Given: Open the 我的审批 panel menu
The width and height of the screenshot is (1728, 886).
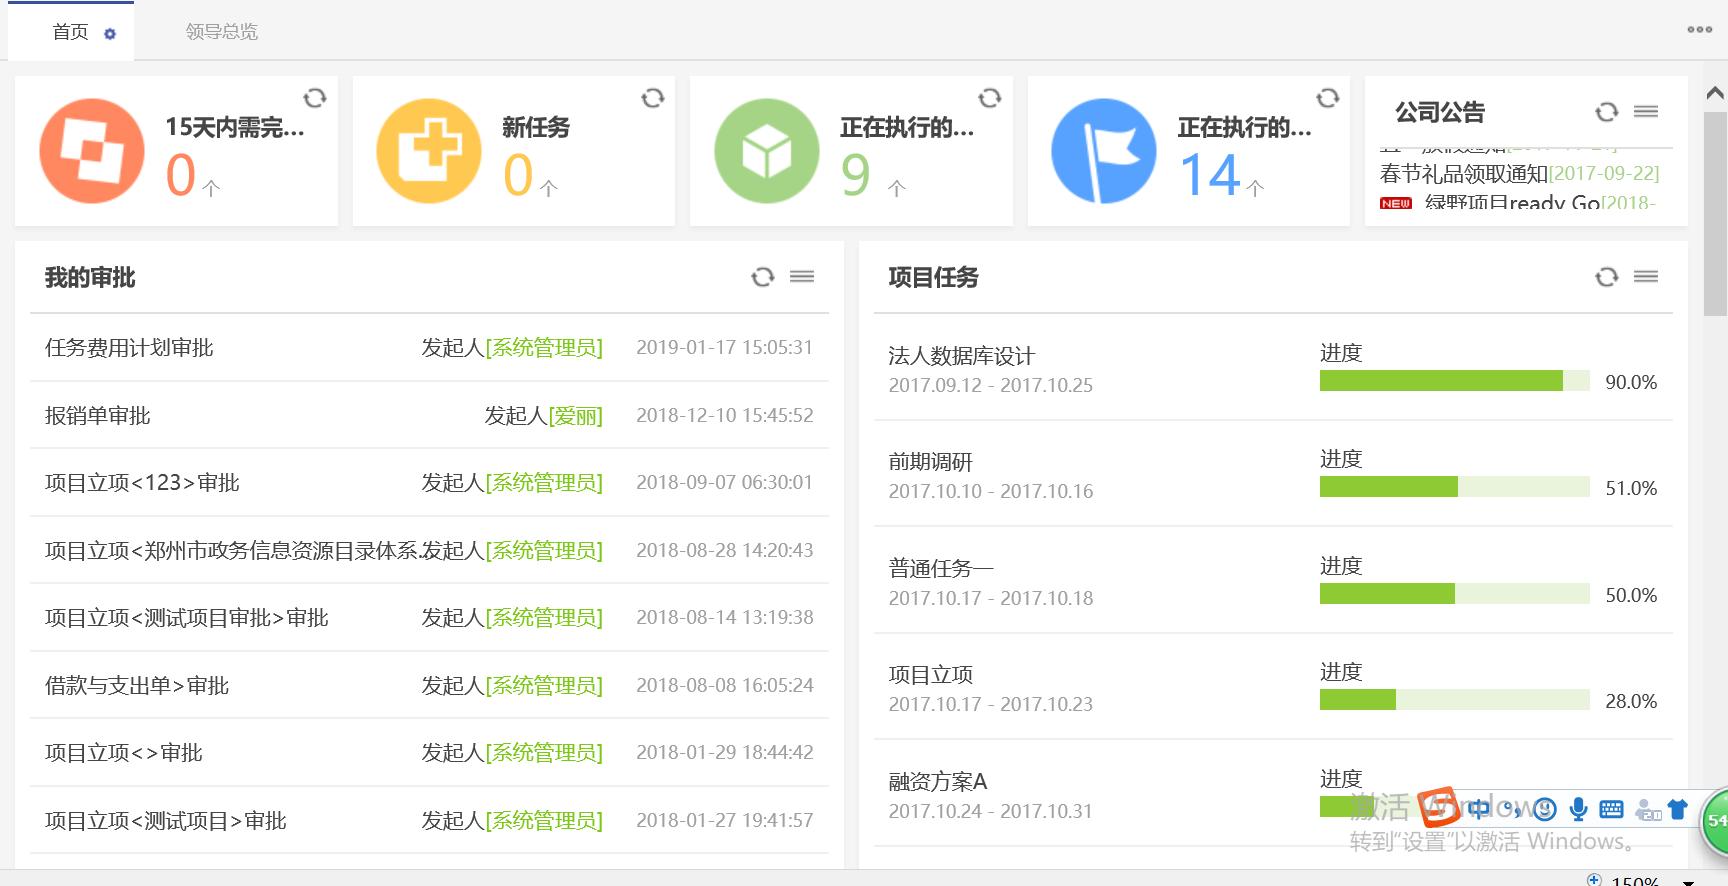Looking at the screenshot, I should click(x=802, y=277).
